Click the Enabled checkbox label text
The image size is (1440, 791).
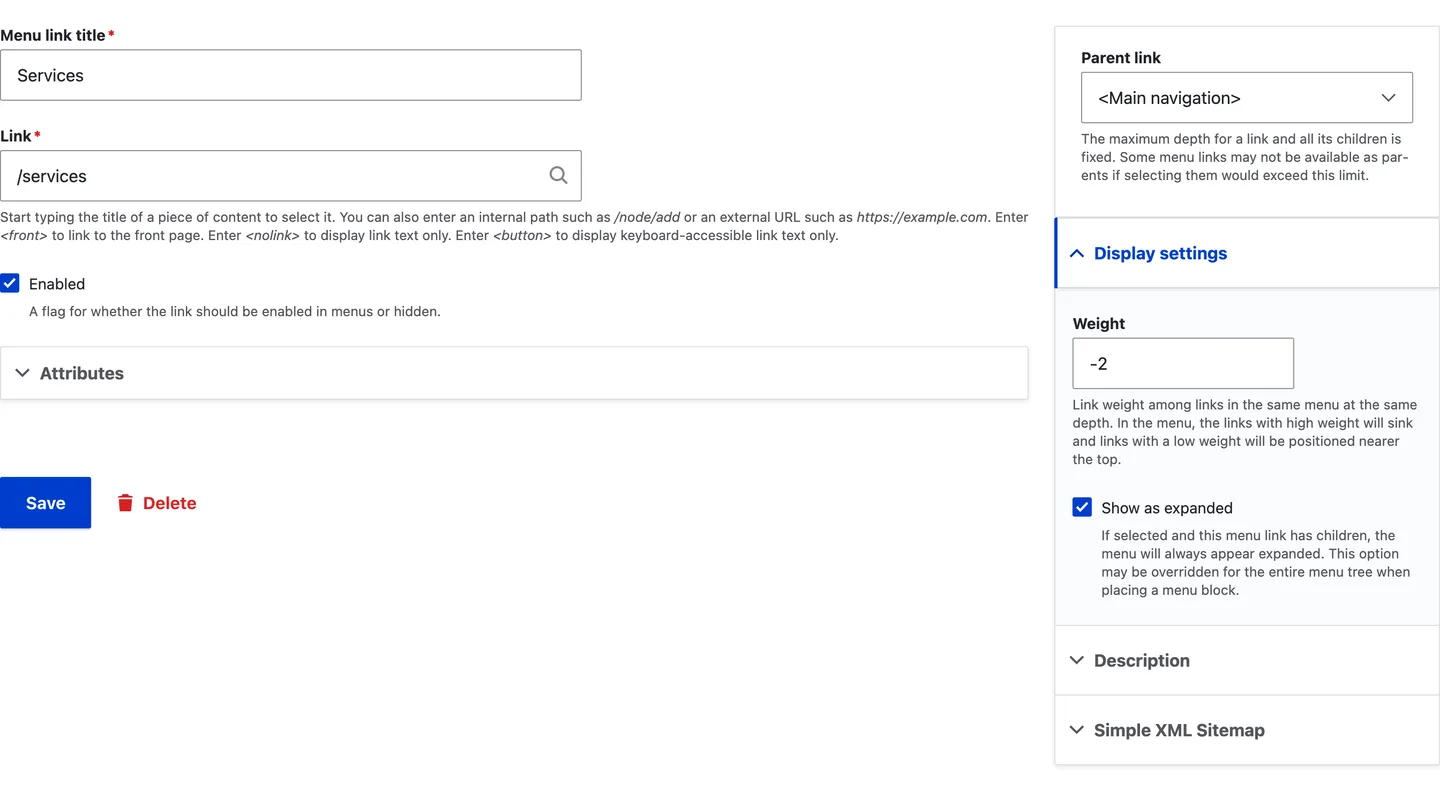point(57,284)
